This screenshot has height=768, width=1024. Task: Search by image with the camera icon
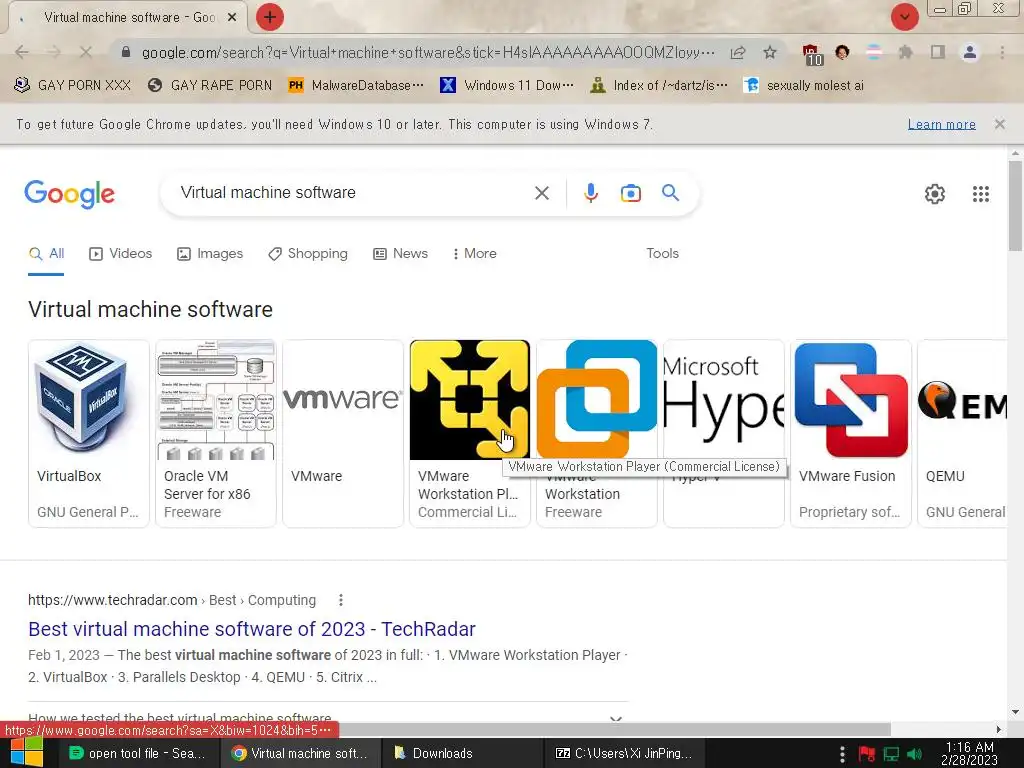pyautogui.click(x=630, y=193)
